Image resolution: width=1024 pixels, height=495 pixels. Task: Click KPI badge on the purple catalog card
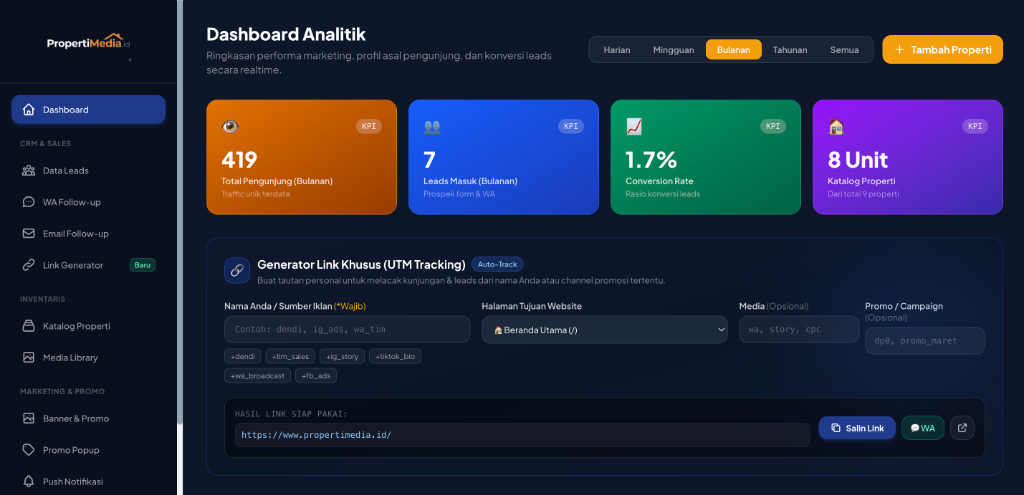coord(975,126)
